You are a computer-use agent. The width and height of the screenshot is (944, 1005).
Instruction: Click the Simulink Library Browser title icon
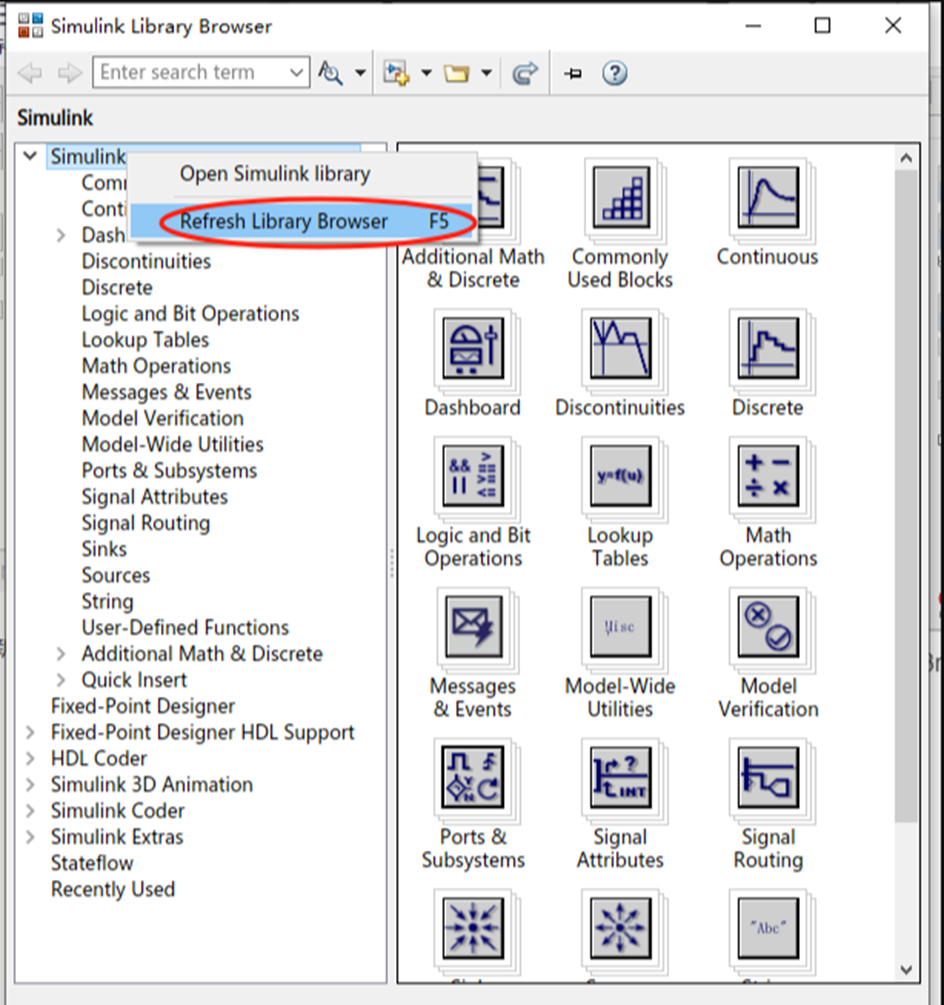click(x=30, y=26)
